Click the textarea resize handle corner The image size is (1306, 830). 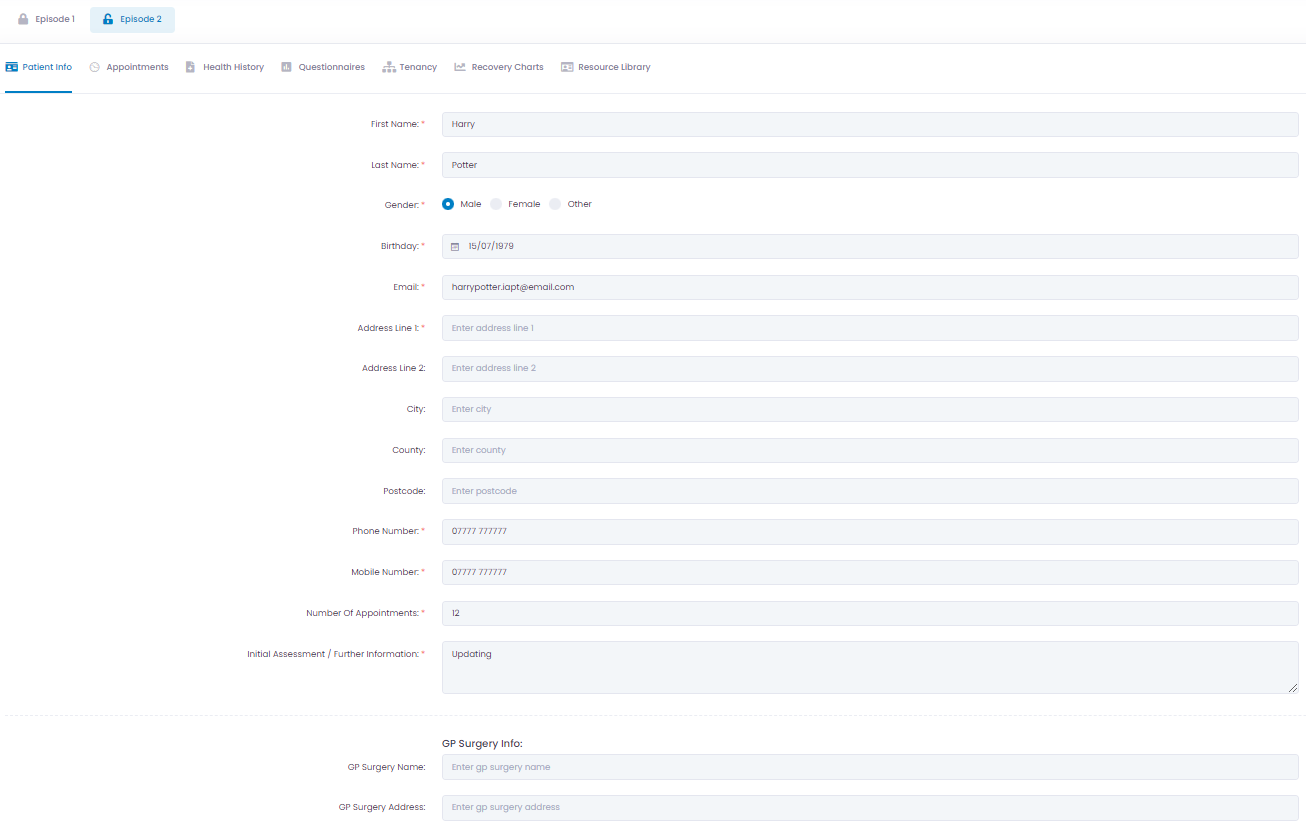pos(1292,687)
